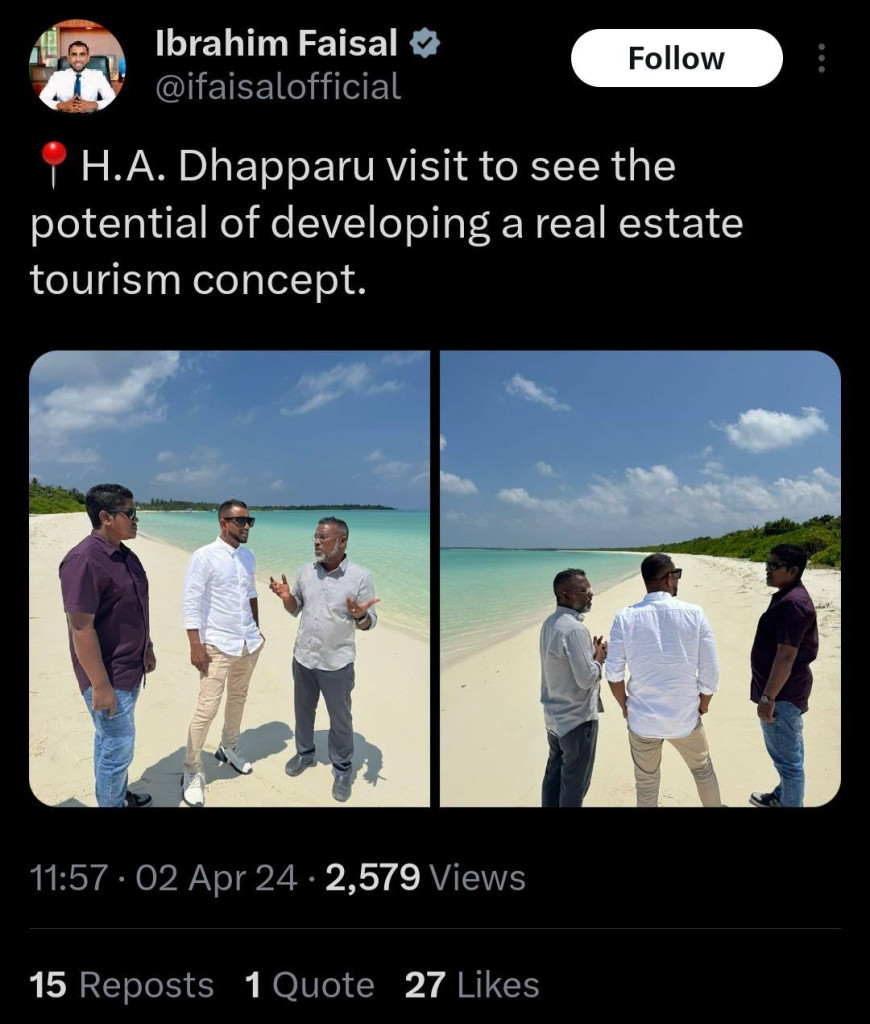Open the left beach photo
The height and width of the screenshot is (1024, 870).
click(229, 579)
